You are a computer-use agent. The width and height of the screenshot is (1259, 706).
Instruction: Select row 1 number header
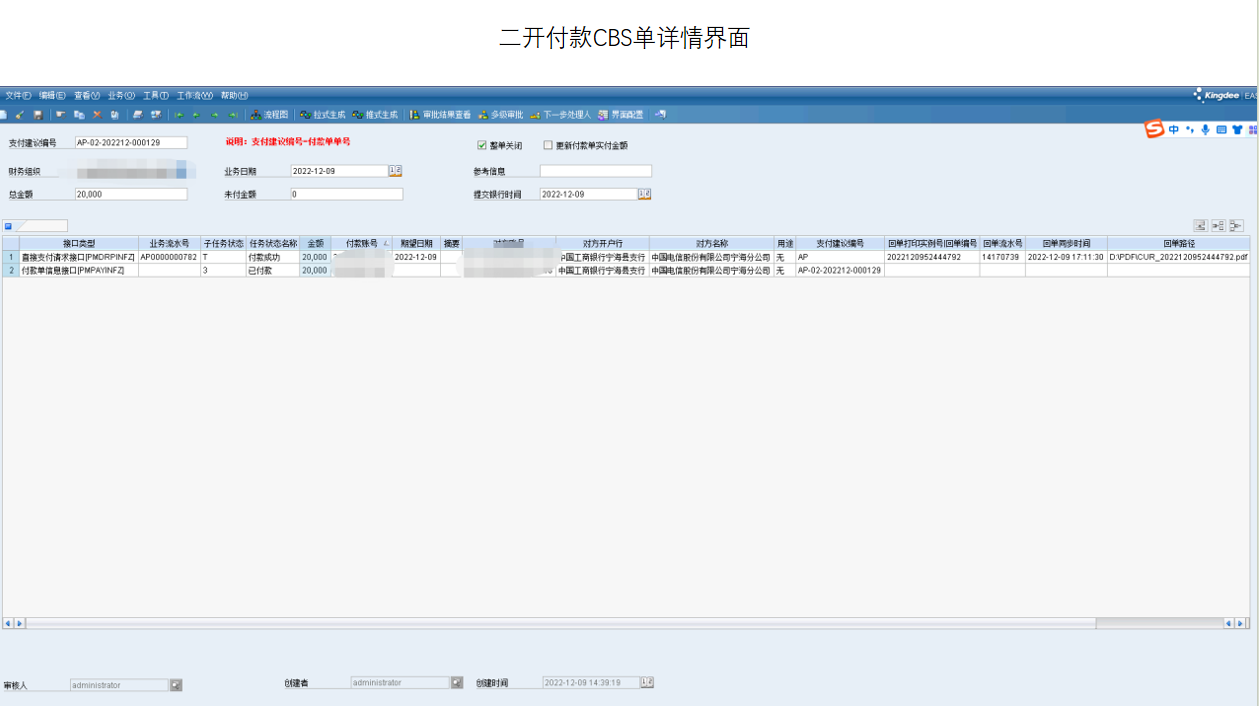pos(11,257)
